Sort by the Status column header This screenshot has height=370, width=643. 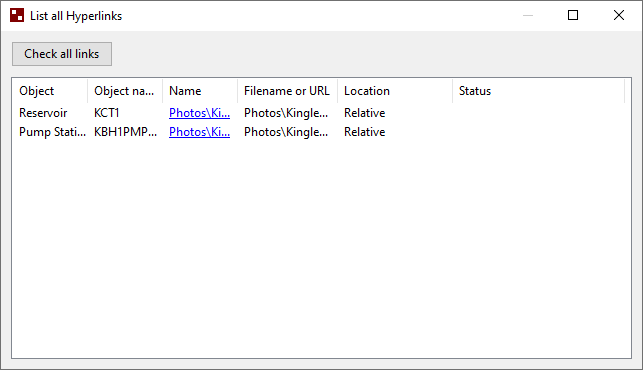538,91
